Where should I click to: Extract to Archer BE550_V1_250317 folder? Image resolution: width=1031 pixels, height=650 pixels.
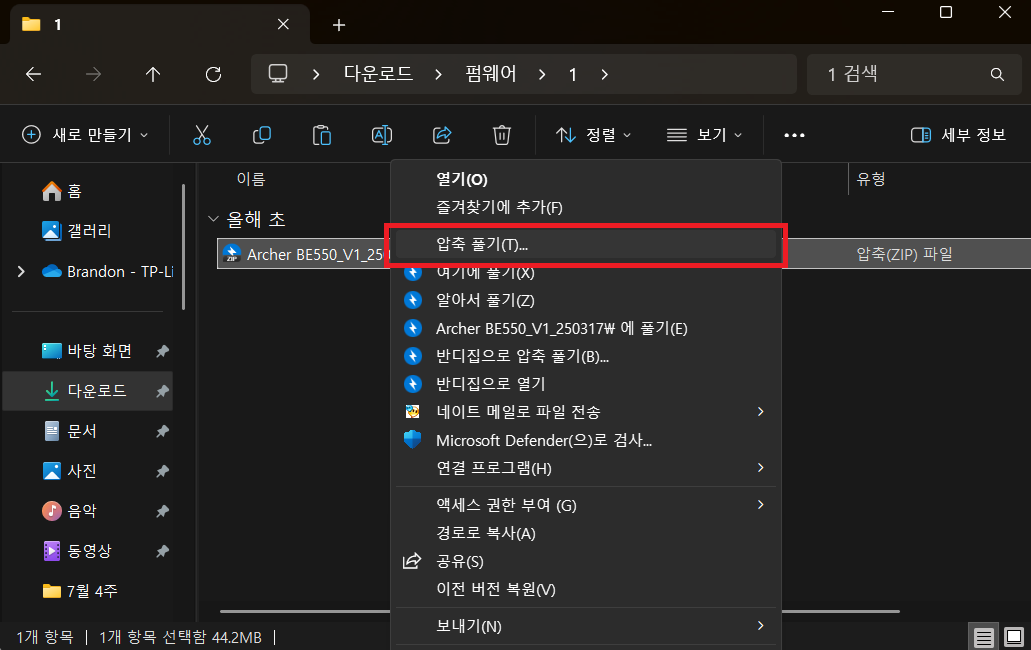pos(586,329)
